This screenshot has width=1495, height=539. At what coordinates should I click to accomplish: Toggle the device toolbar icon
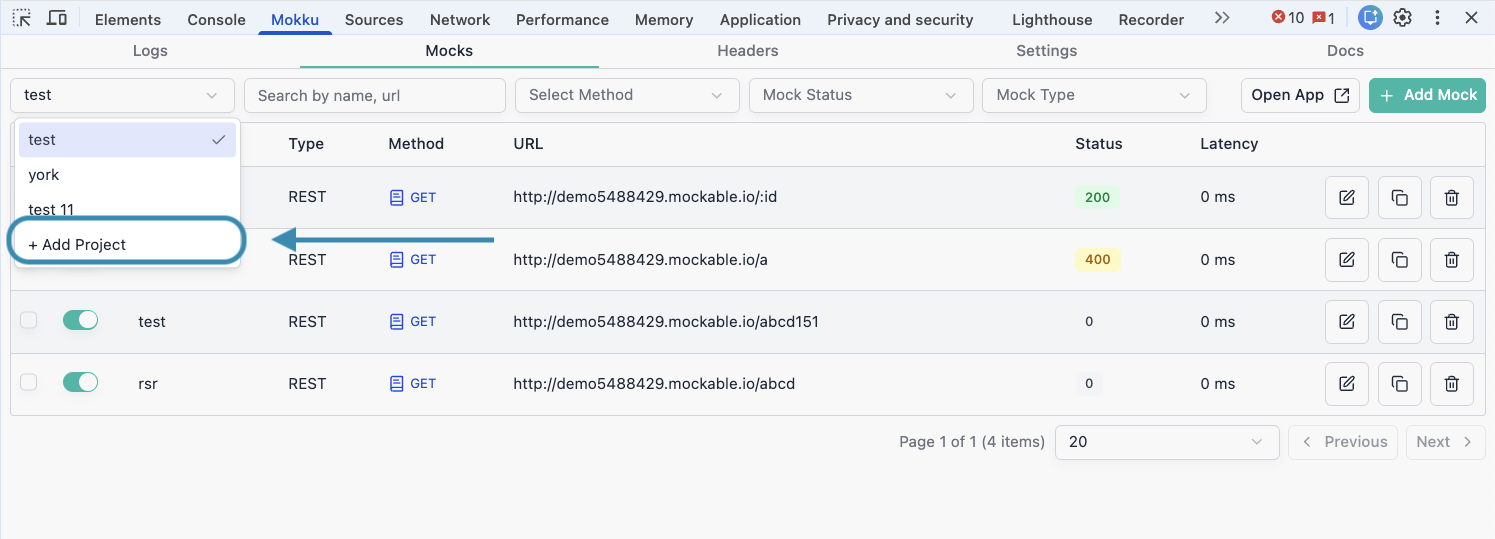pos(57,18)
